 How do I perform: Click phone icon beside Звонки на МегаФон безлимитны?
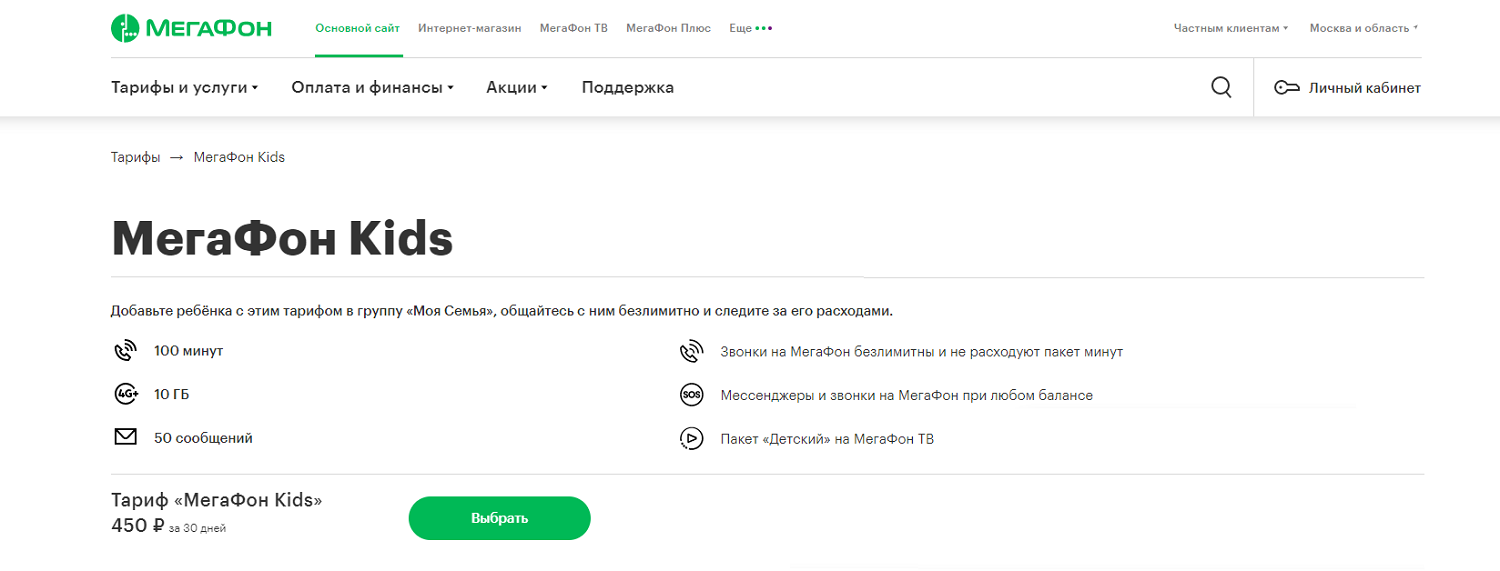pyautogui.click(x=691, y=352)
